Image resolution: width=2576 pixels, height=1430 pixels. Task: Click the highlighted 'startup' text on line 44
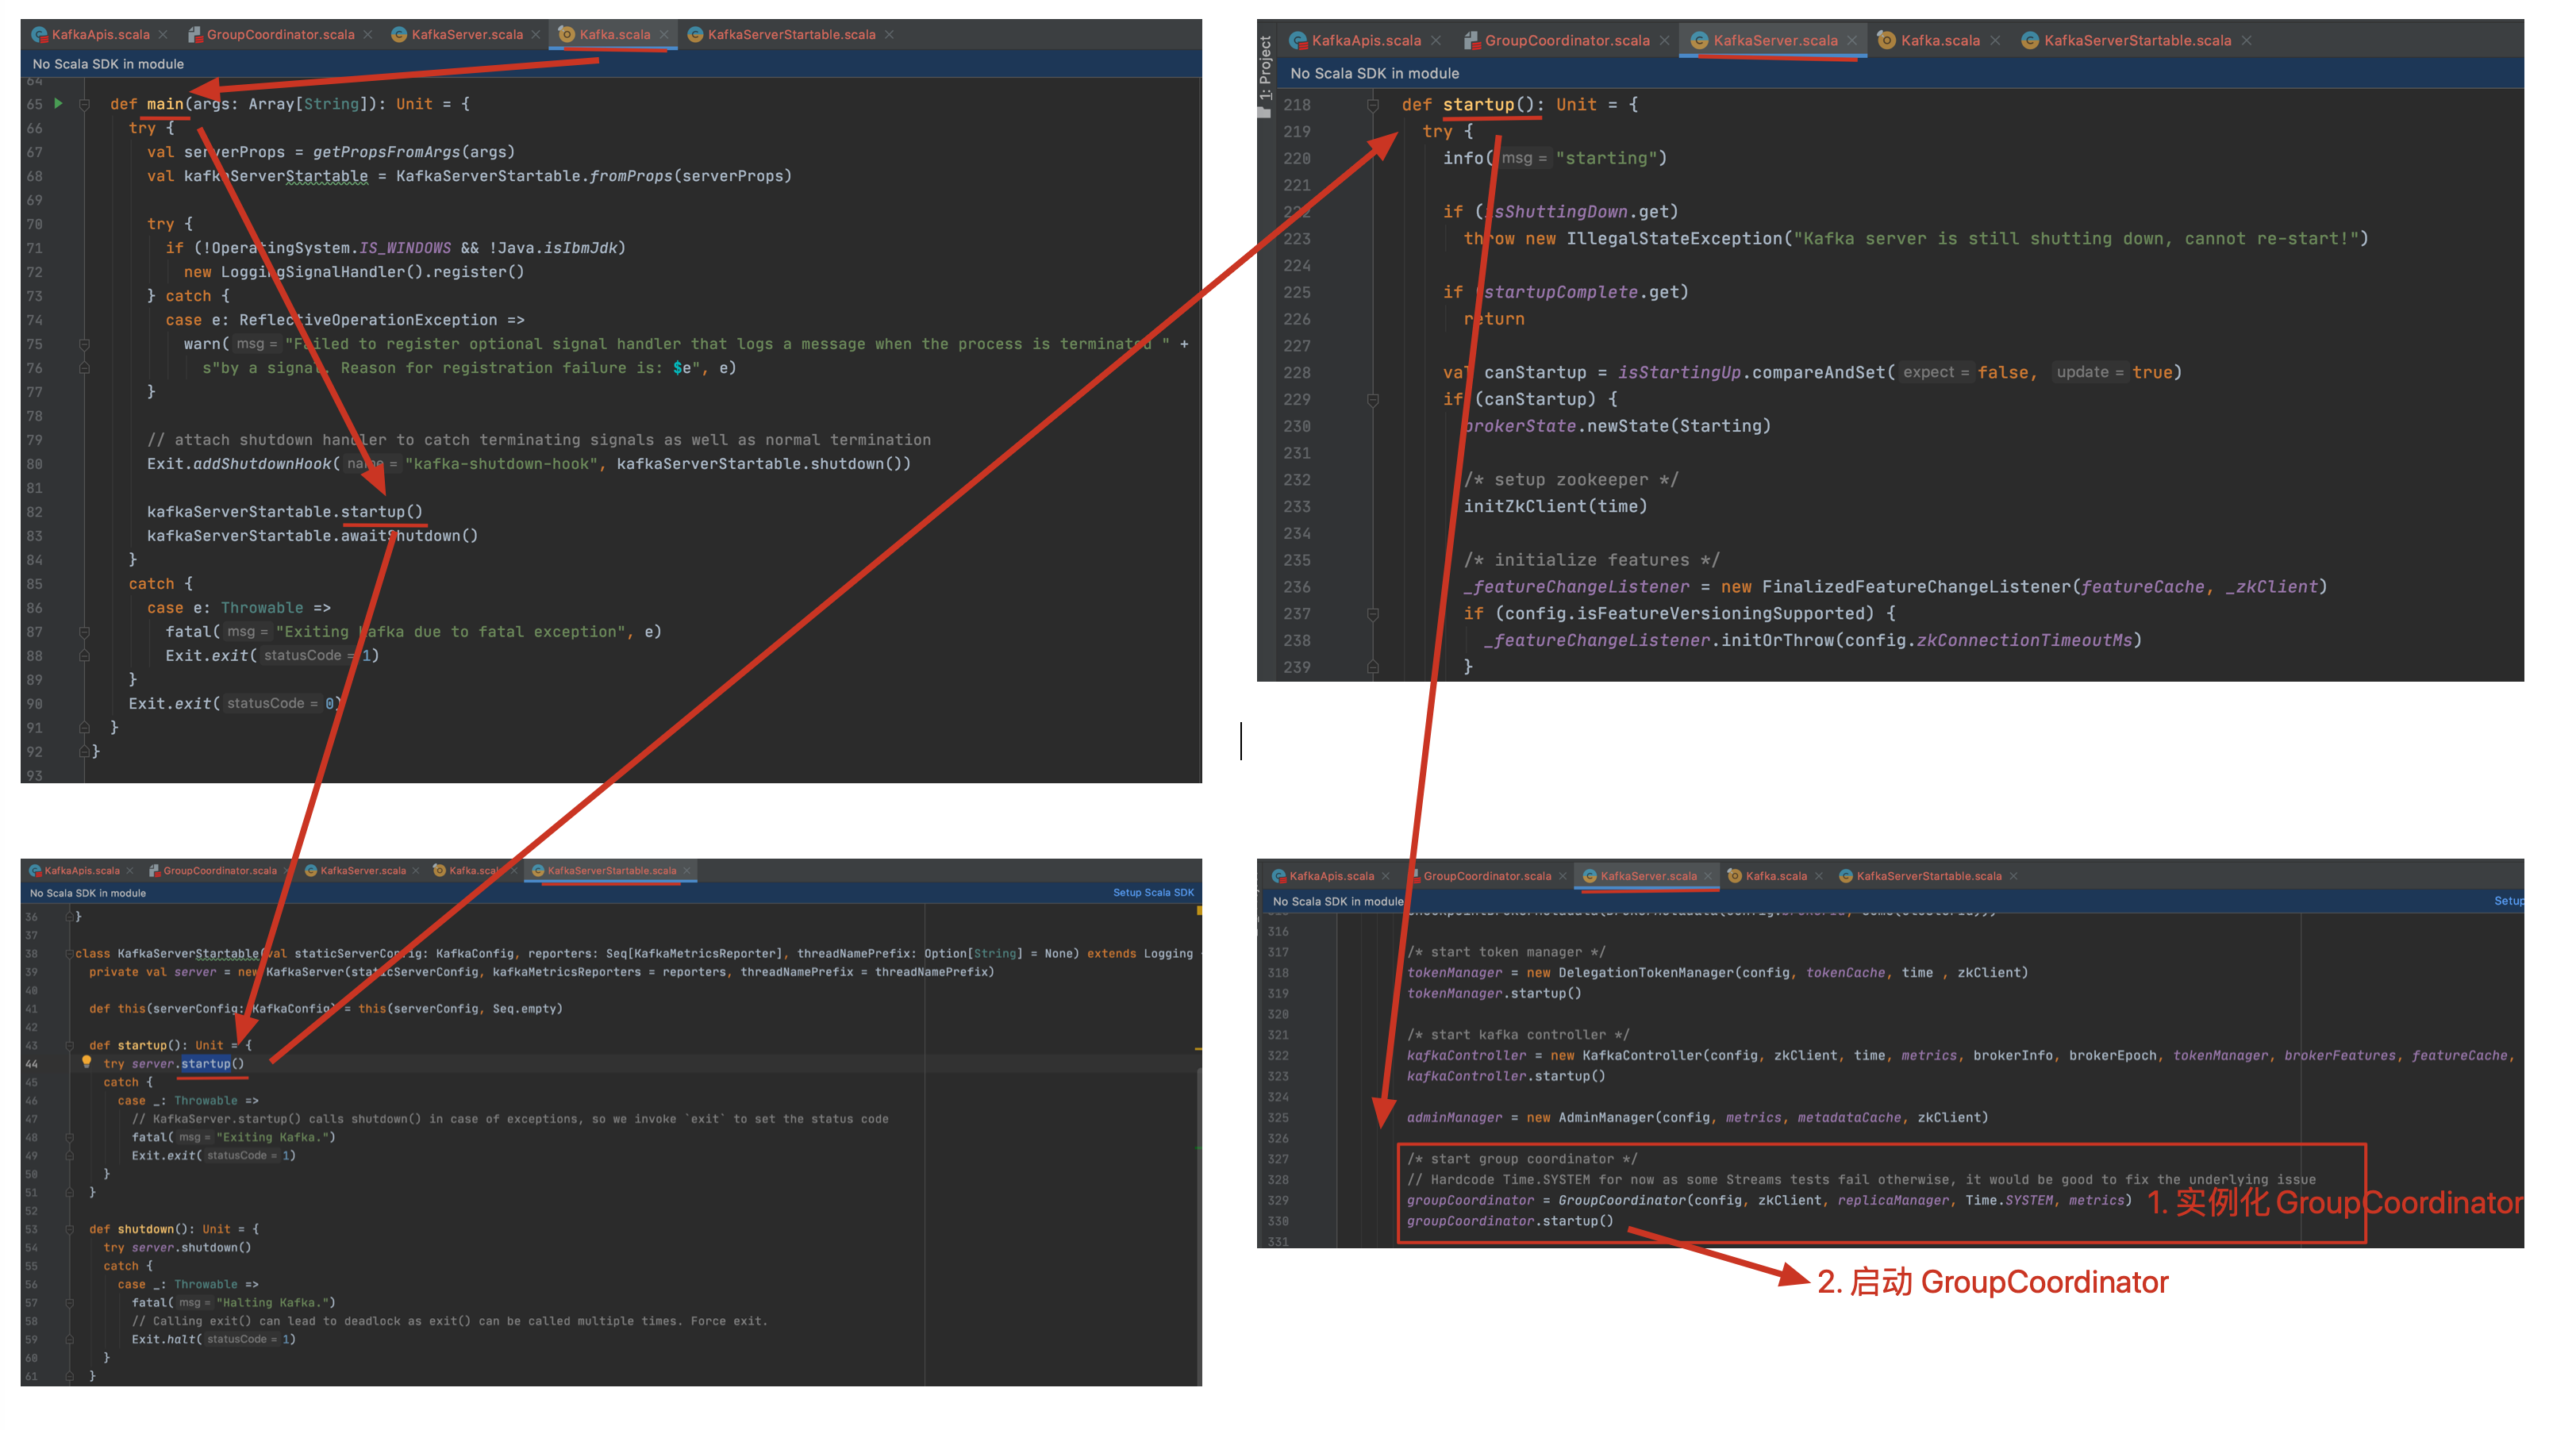(206, 1063)
